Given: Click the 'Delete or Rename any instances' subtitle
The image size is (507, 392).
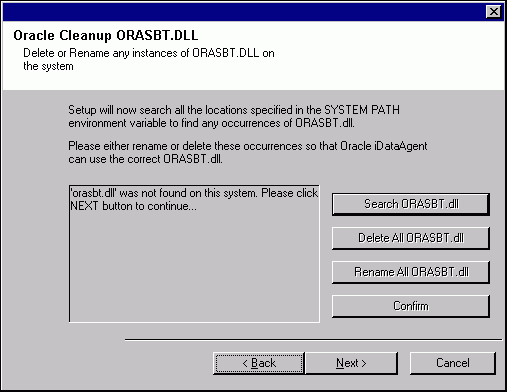Looking at the screenshot, I should pyautogui.click(x=149, y=60).
